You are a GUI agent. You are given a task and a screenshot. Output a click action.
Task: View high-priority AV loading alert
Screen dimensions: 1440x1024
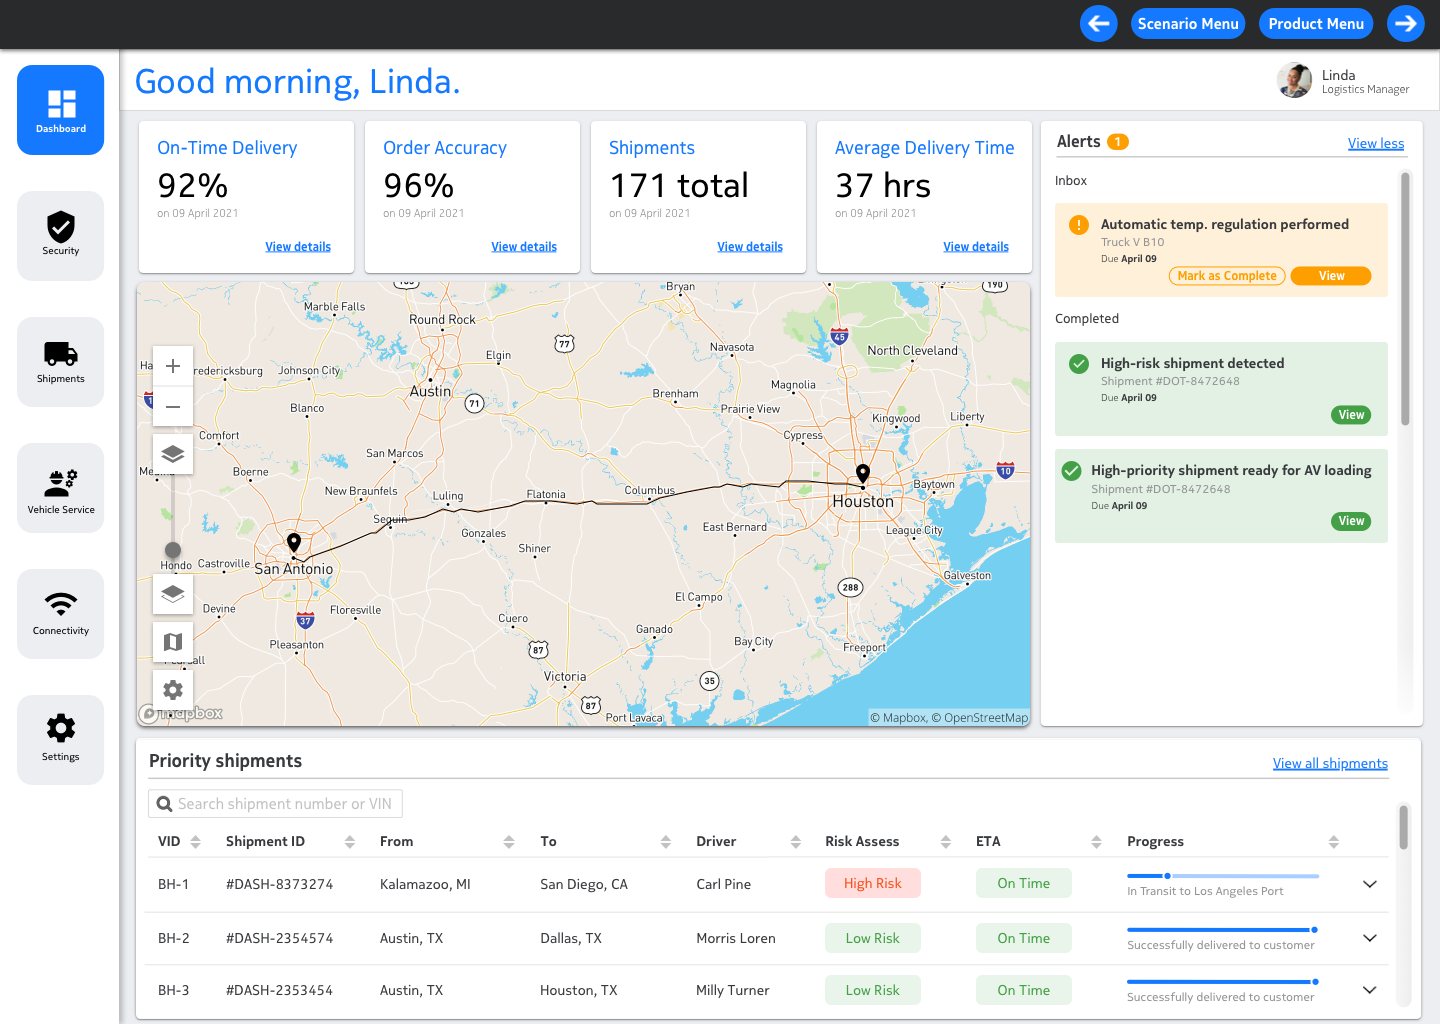pyautogui.click(x=1351, y=521)
